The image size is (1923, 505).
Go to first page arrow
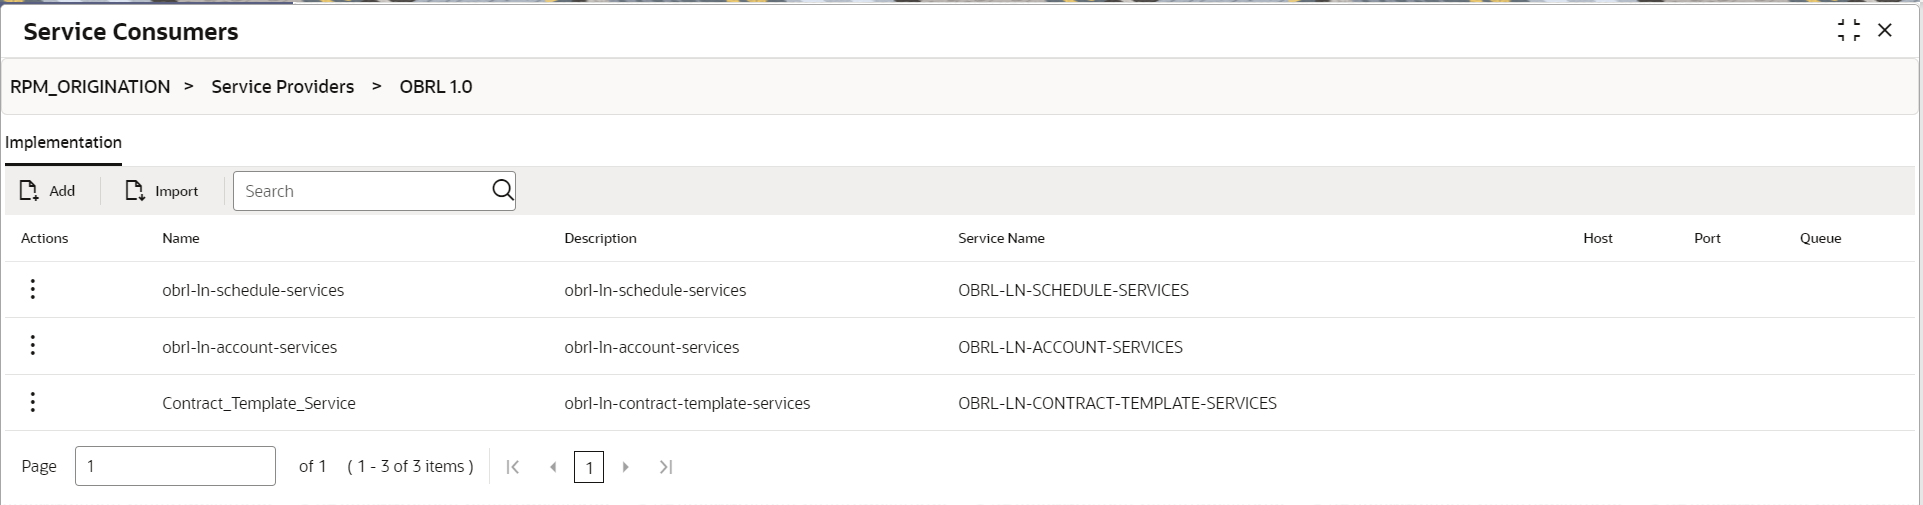[513, 467]
